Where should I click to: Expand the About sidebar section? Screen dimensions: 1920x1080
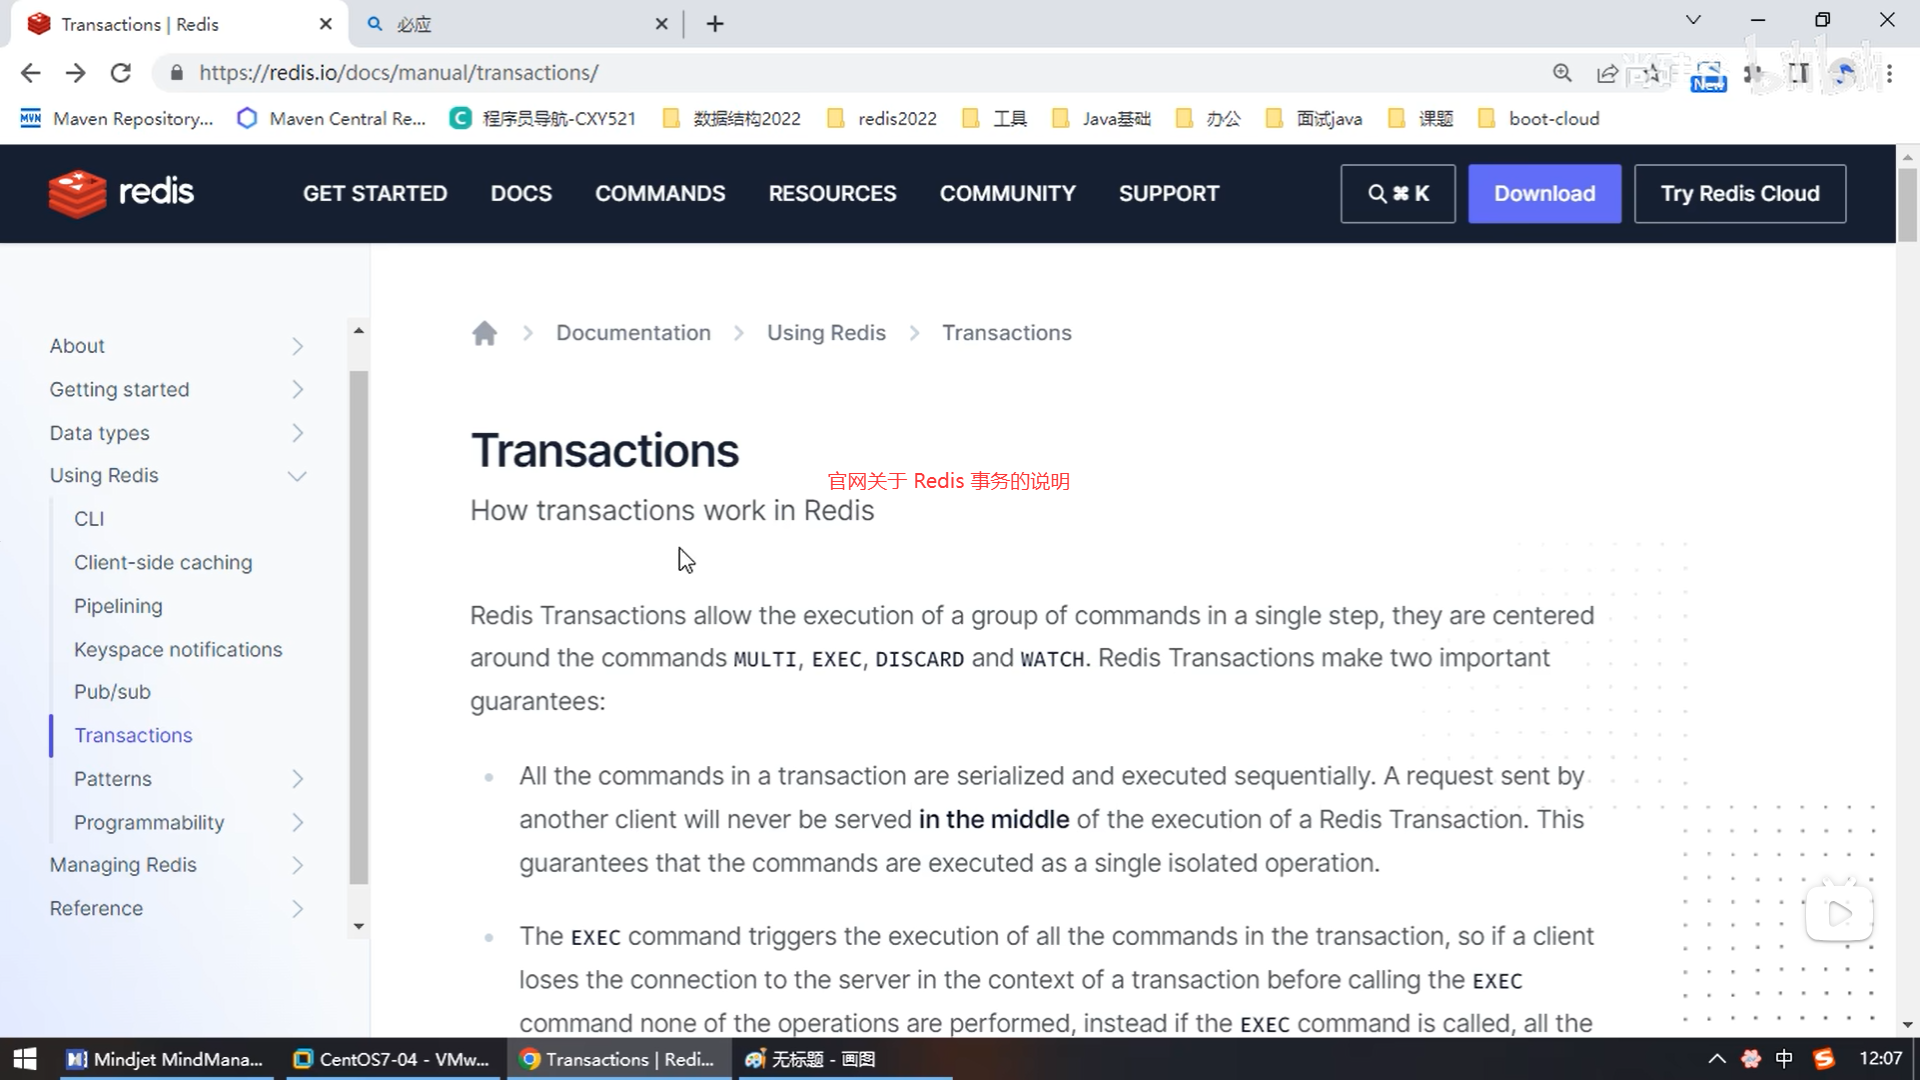(297, 346)
